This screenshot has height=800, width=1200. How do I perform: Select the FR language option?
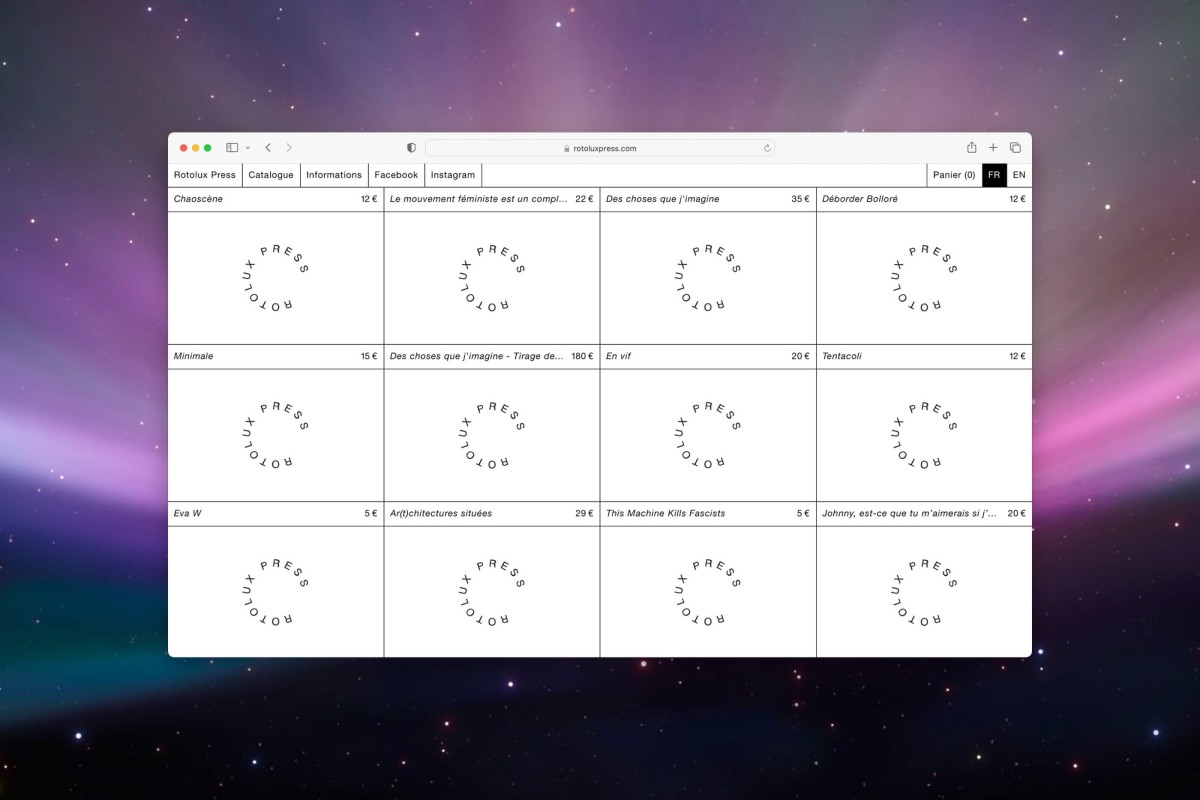pos(994,175)
